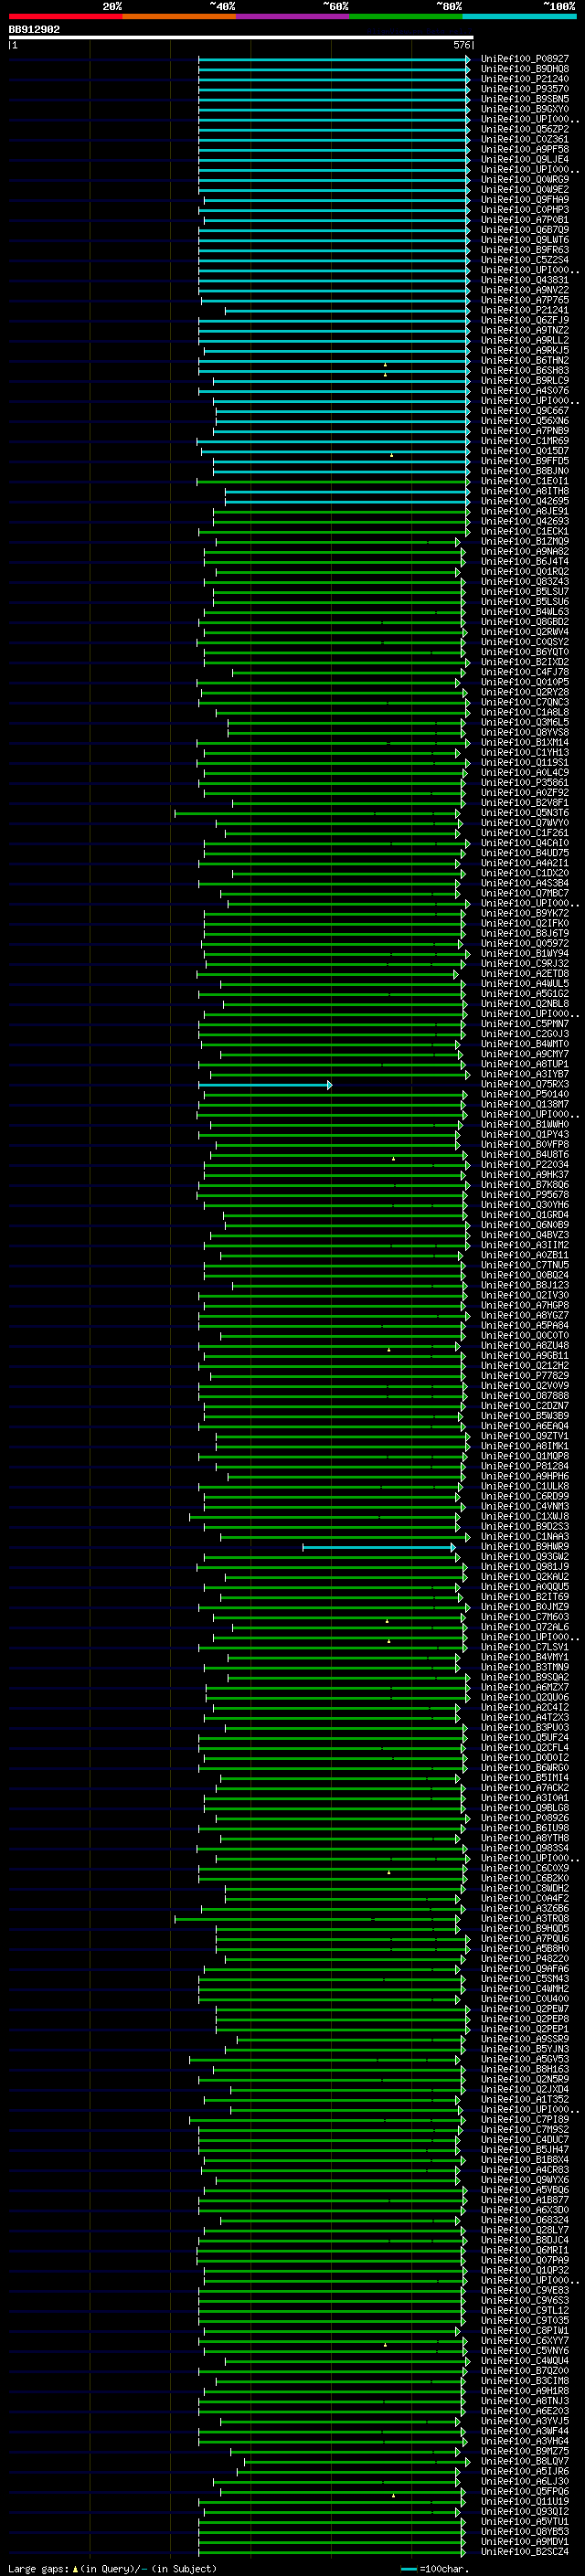Click the cyan alignment bar for B9HWR9
585x2576 pixels.
pos(378,1547)
